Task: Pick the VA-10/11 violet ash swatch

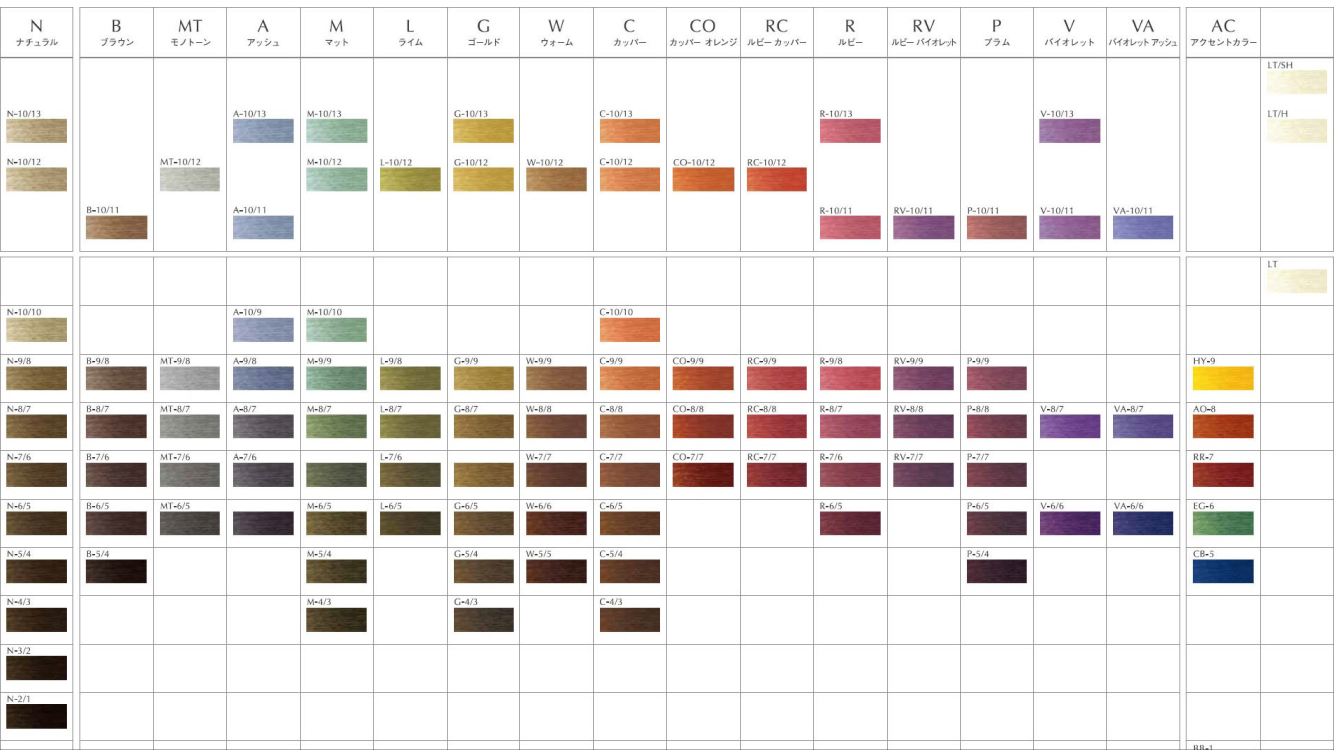Action: 1143,227
